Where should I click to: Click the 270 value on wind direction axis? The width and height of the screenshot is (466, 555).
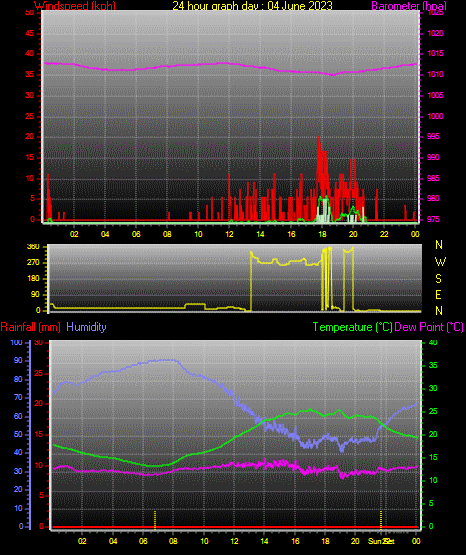pos(33,263)
